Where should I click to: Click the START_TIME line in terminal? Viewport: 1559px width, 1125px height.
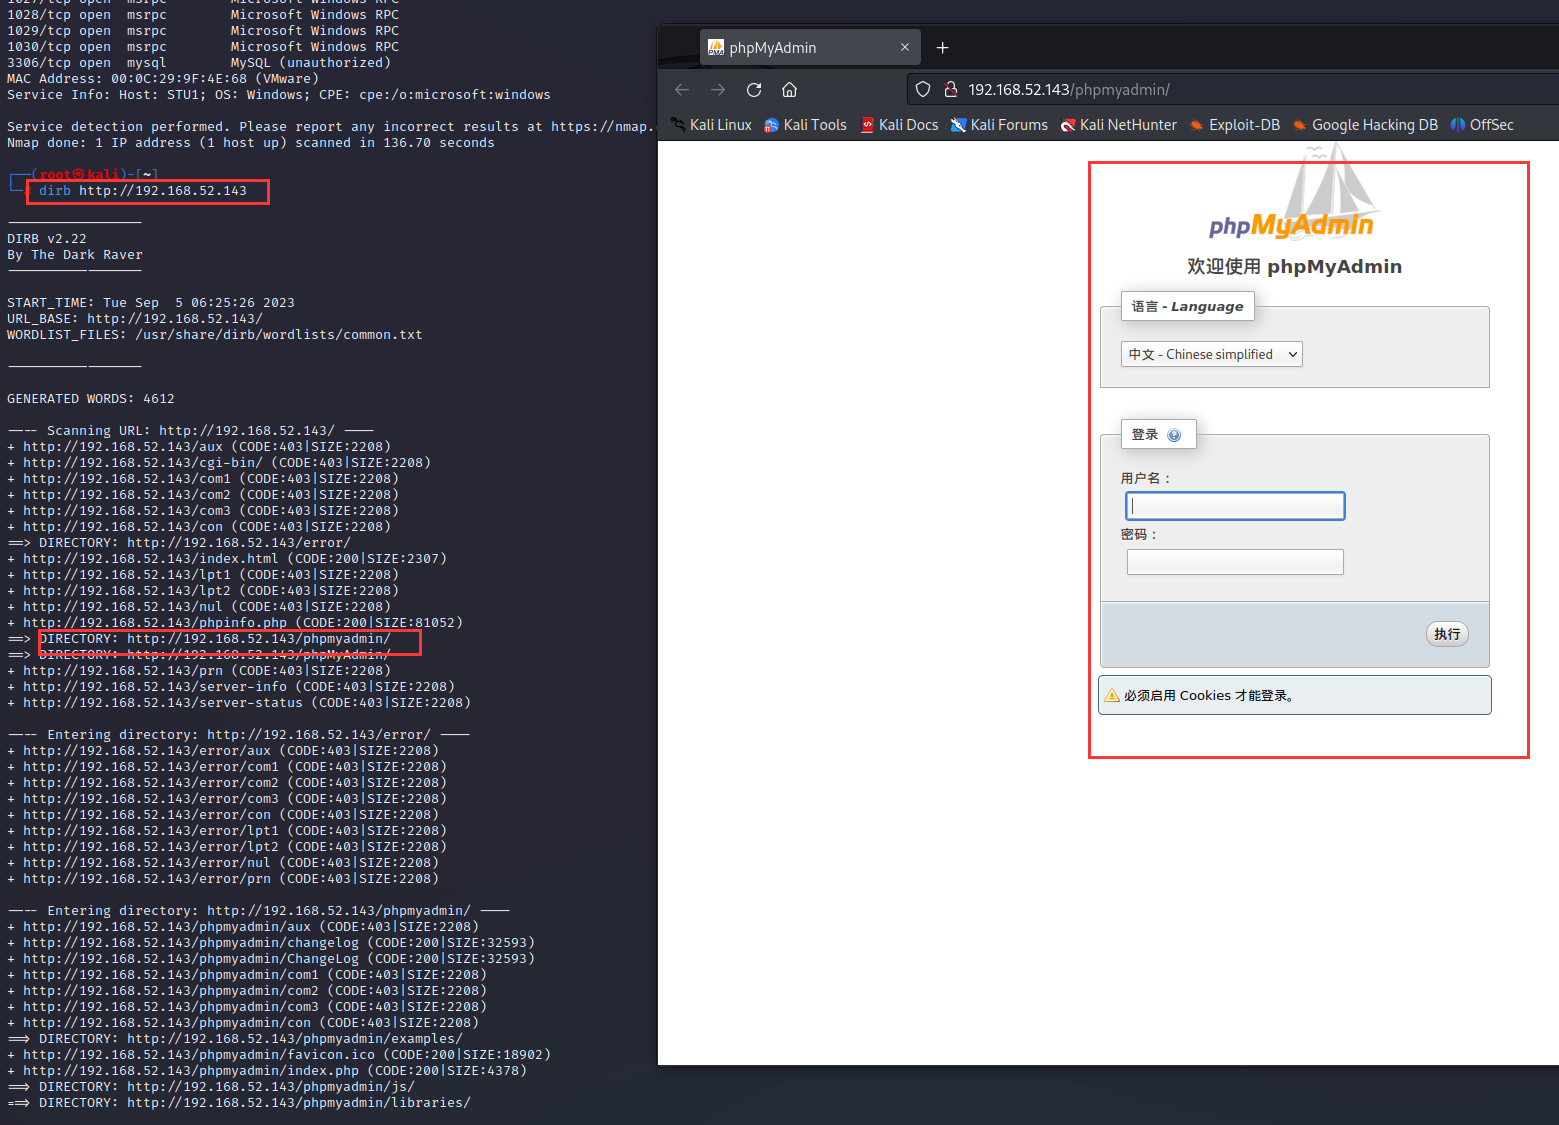point(151,303)
